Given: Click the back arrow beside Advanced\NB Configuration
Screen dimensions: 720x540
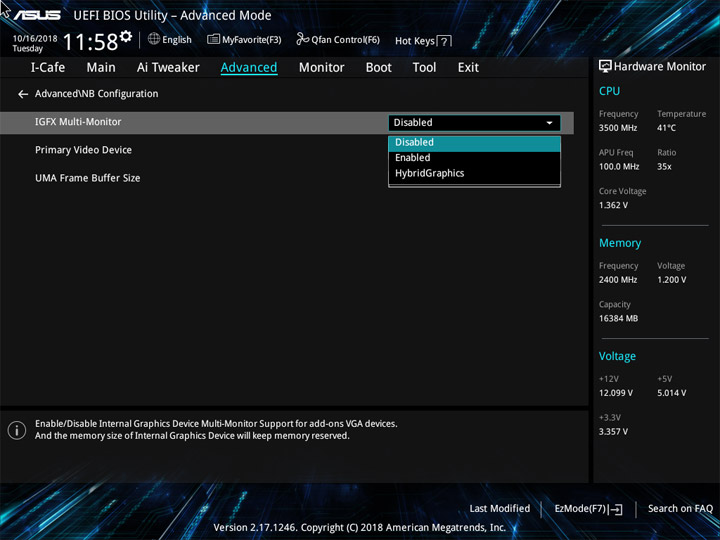Looking at the screenshot, I should (22, 94).
